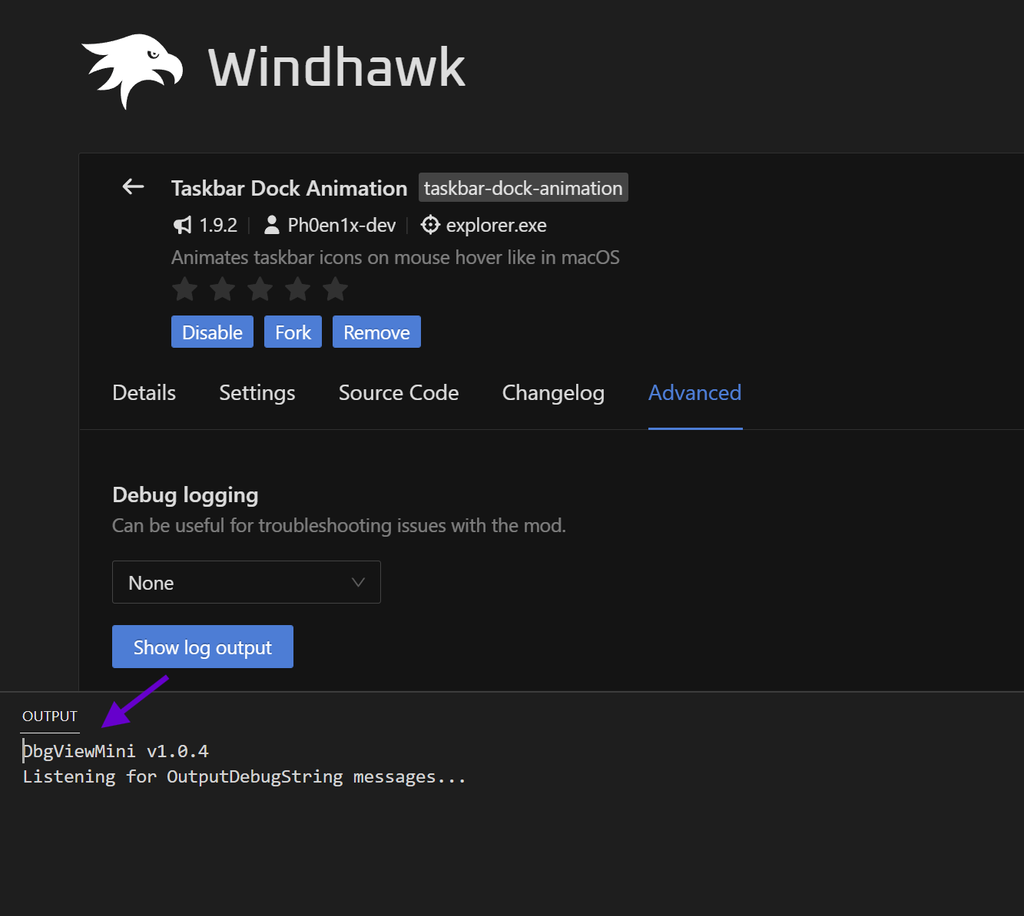Click the Windhawk eagle logo
1024x916 pixels.
pyautogui.click(x=133, y=70)
